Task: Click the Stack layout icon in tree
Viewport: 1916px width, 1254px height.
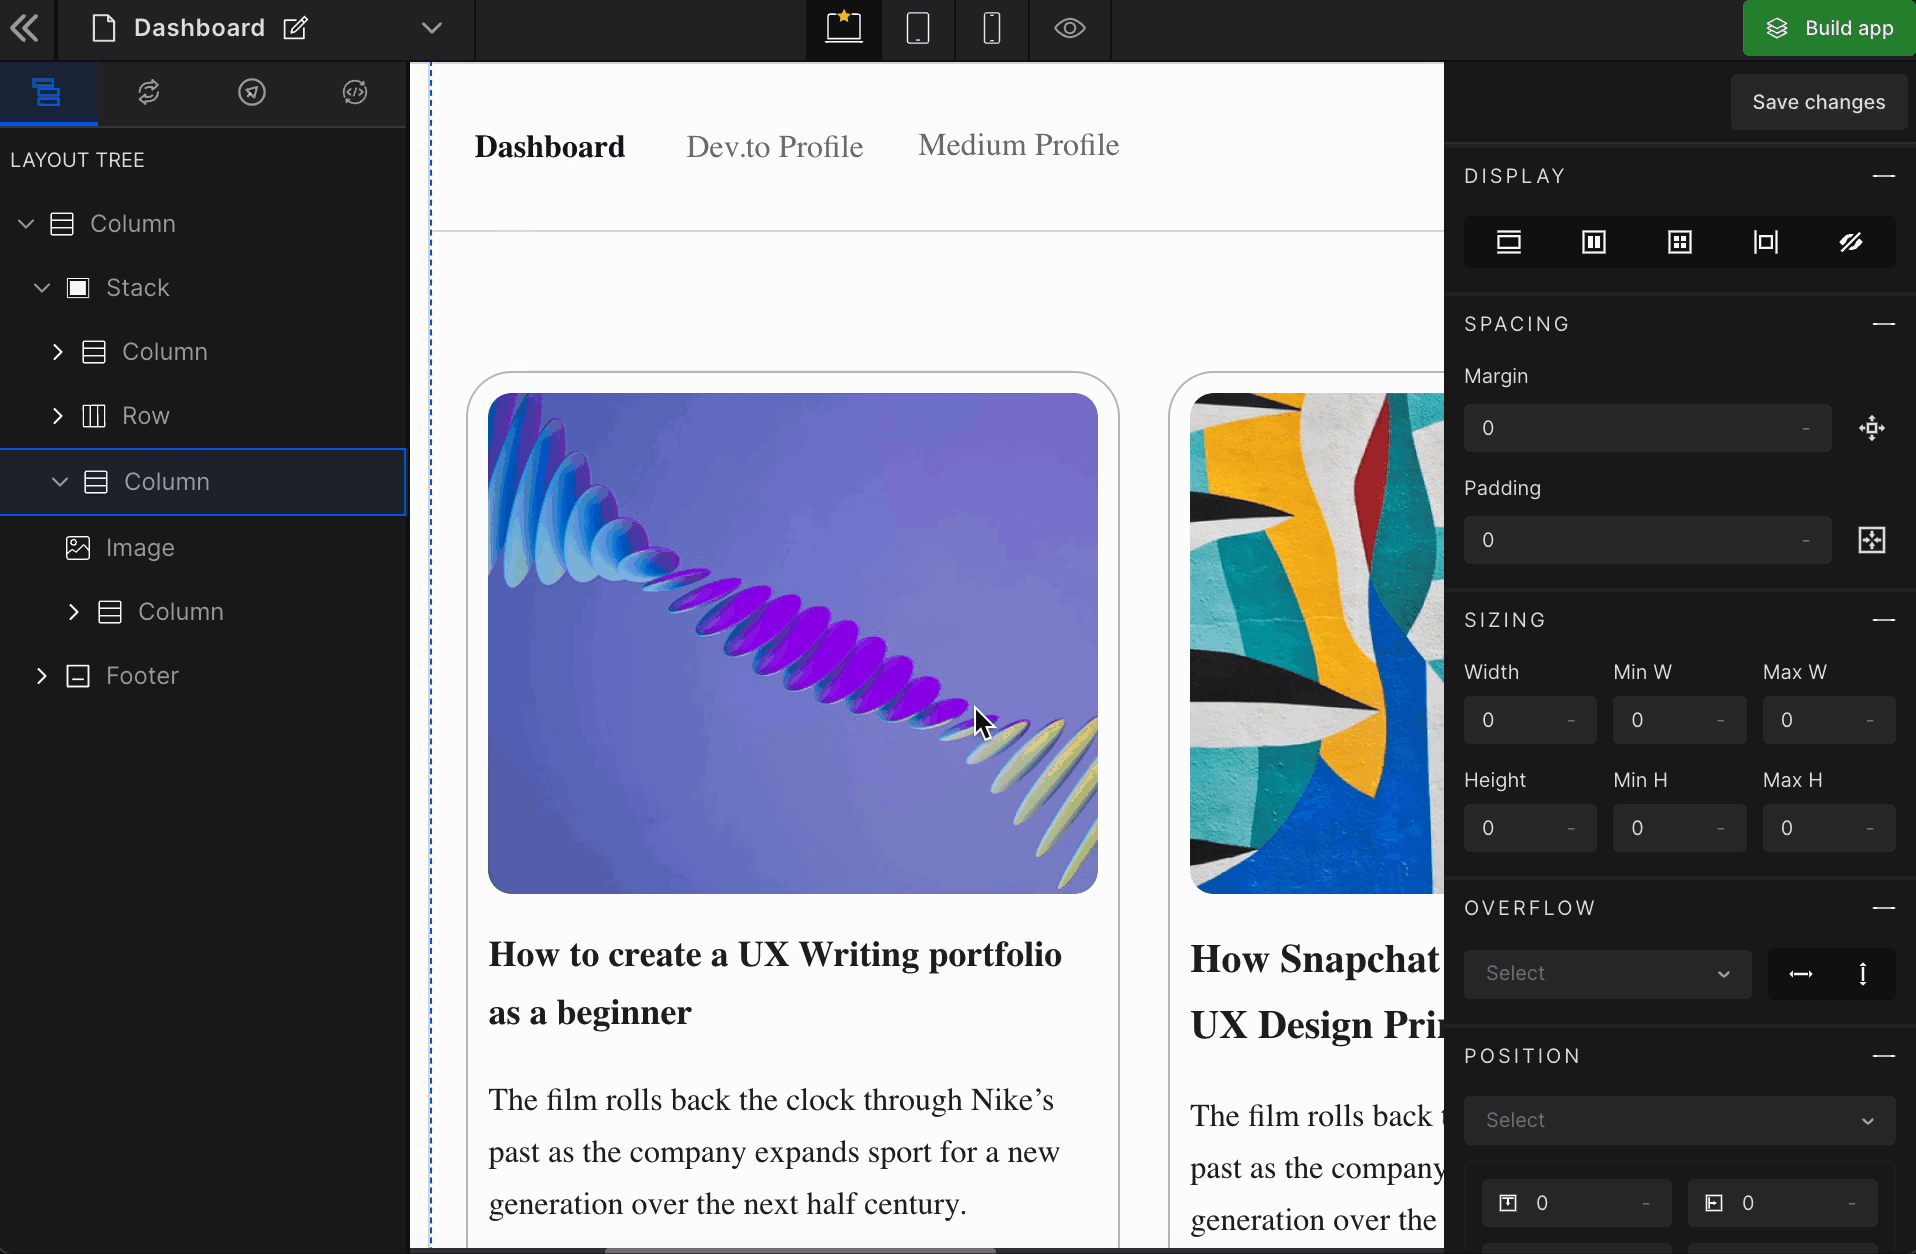Action: click(x=78, y=288)
